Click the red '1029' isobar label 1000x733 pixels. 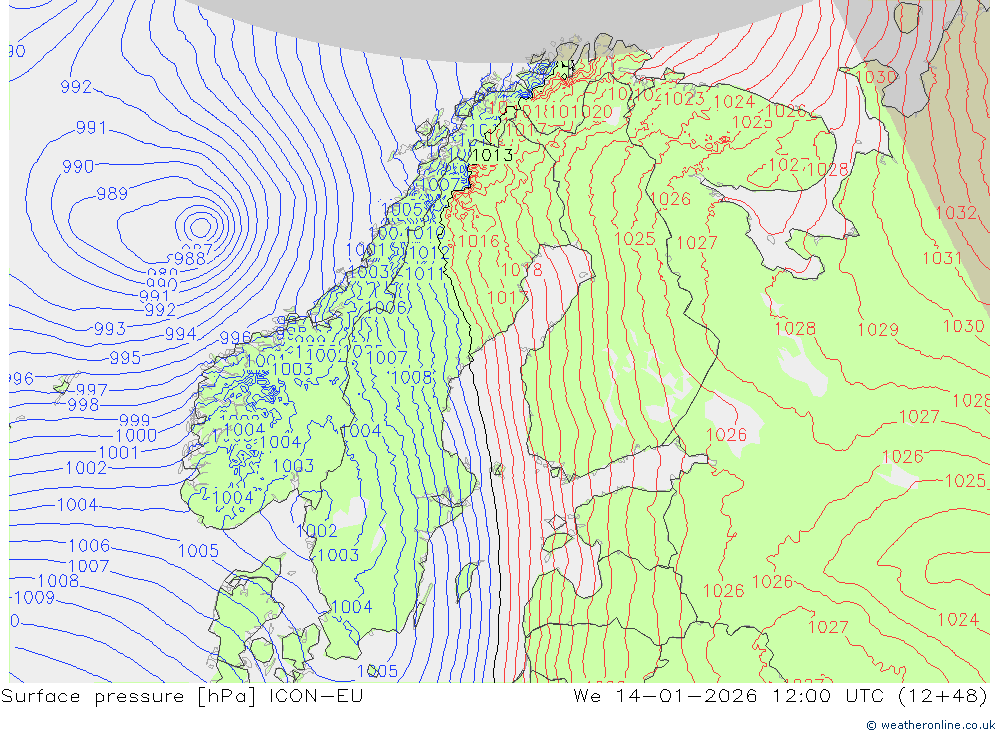878,330
